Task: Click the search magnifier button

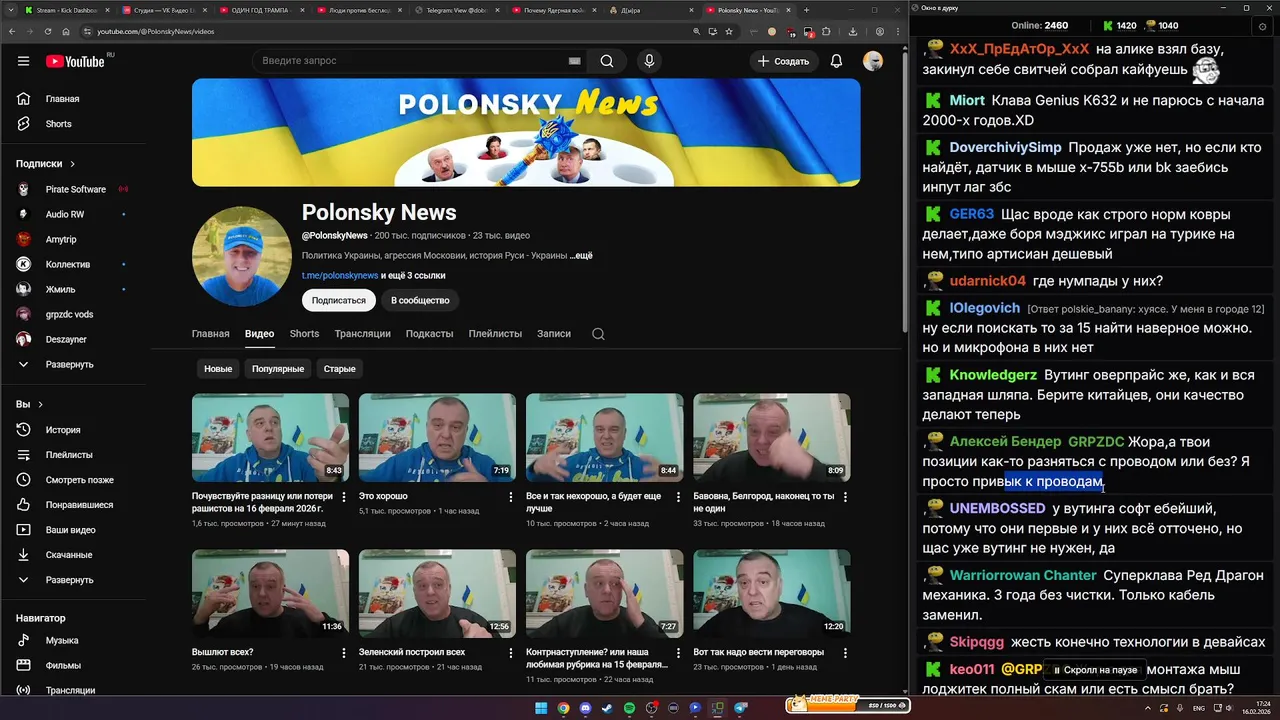Action: 607,61
